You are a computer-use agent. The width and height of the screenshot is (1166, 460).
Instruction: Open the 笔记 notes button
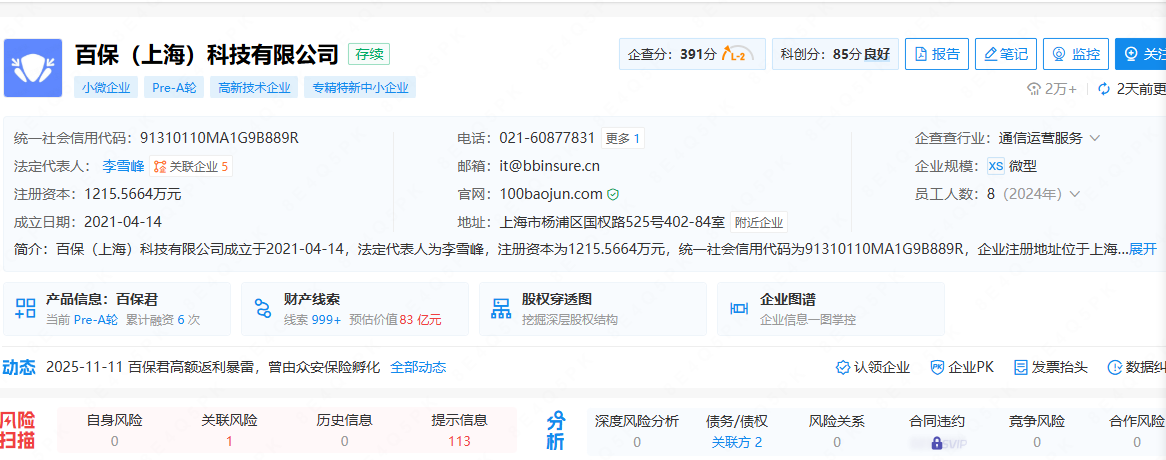pyautogui.click(x=1005, y=54)
